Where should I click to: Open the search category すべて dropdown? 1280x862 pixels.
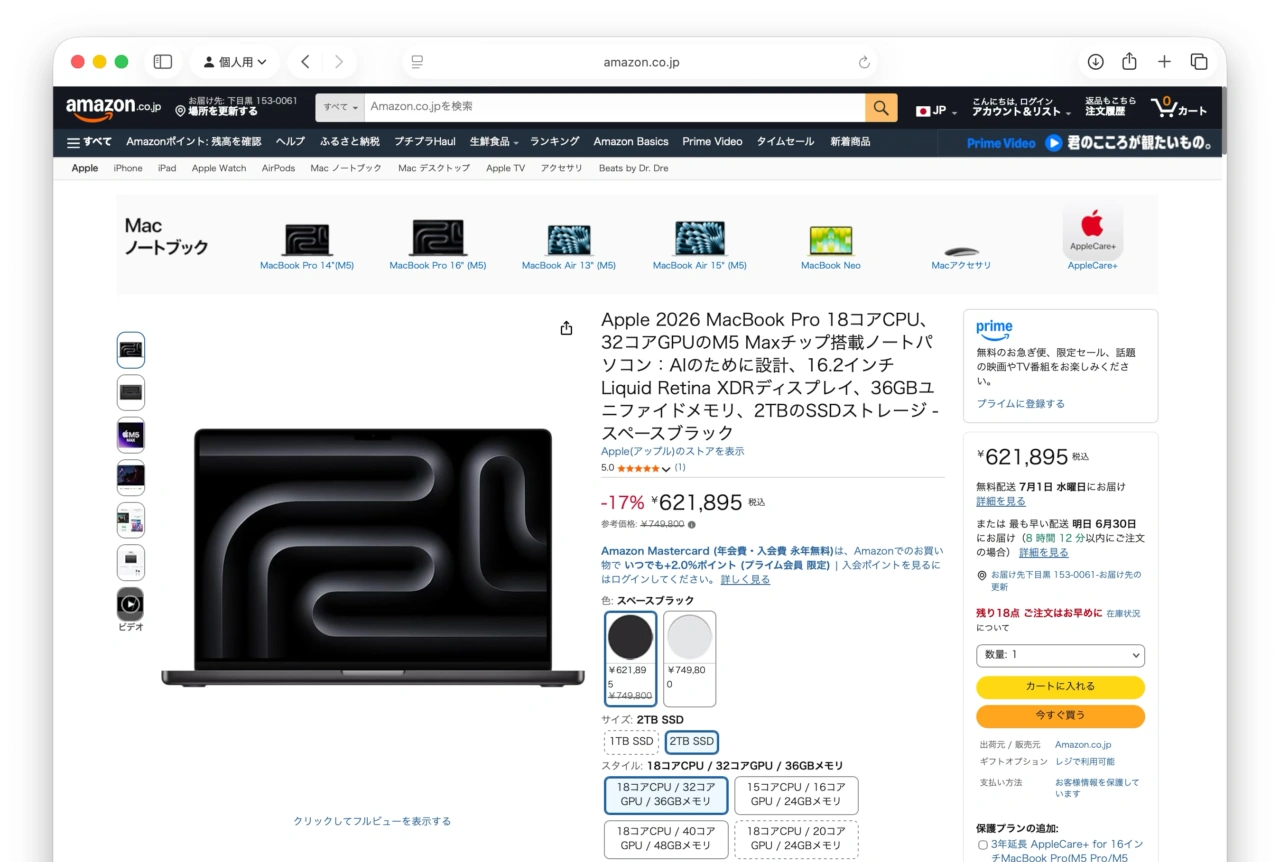click(338, 107)
